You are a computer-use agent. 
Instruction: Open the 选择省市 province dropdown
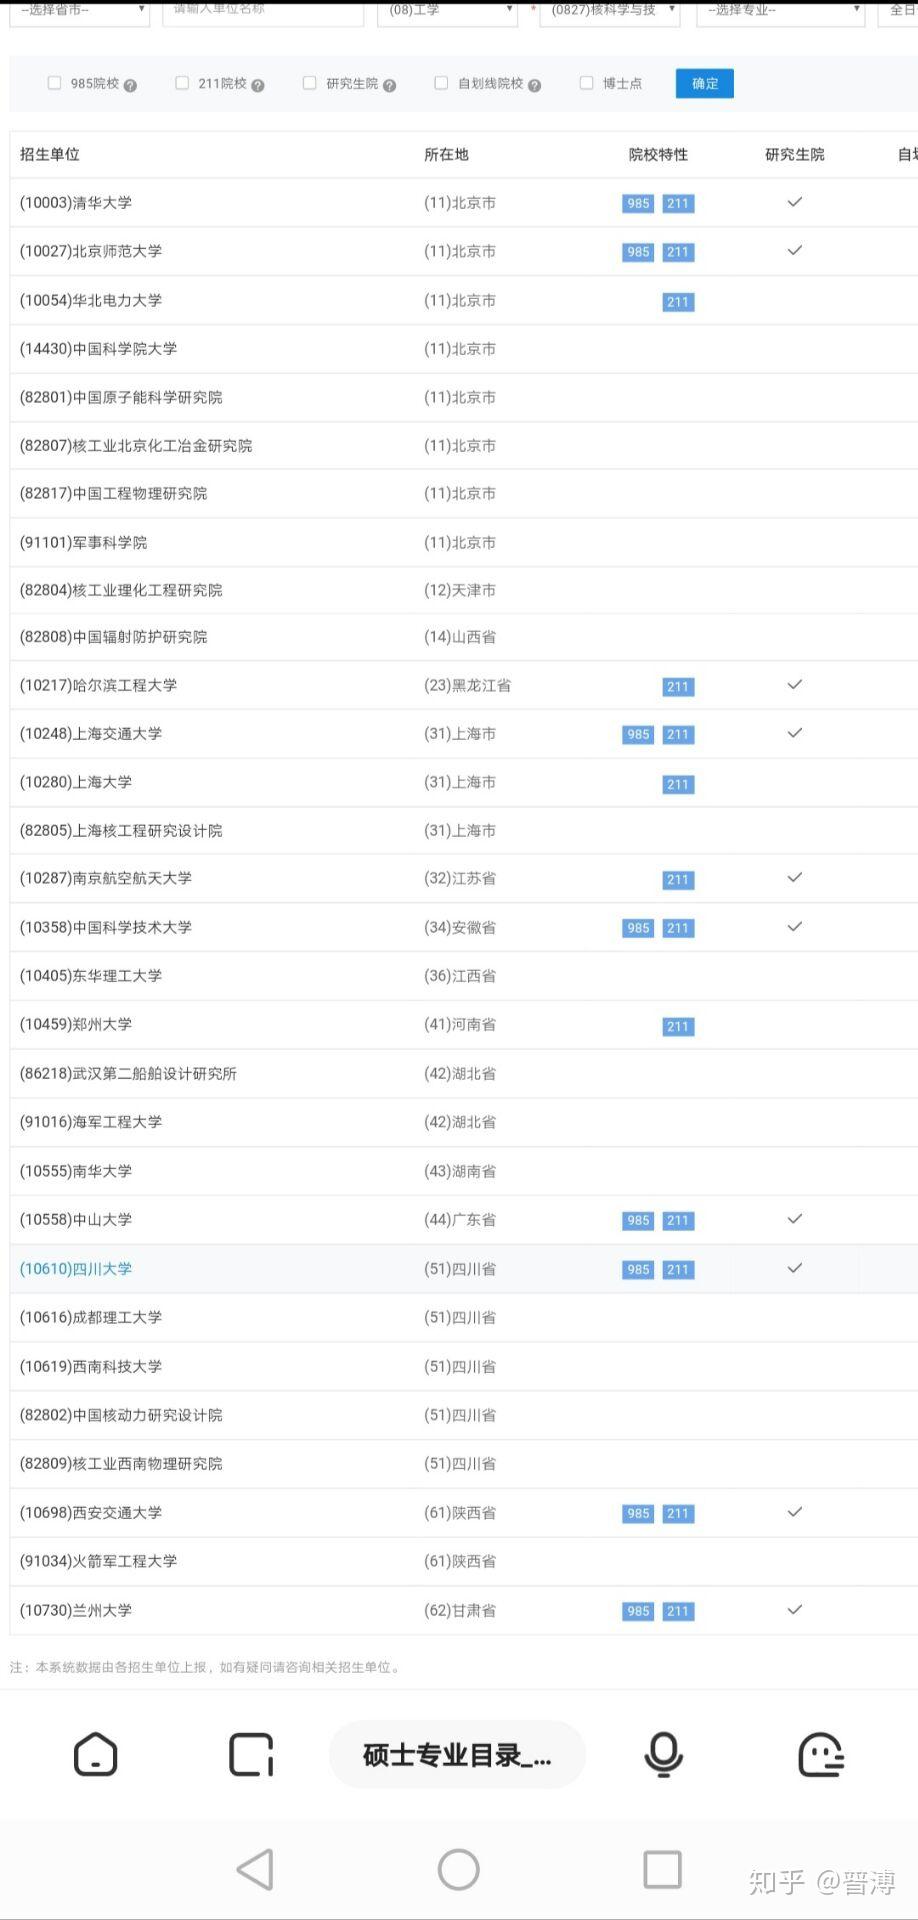pos(80,12)
